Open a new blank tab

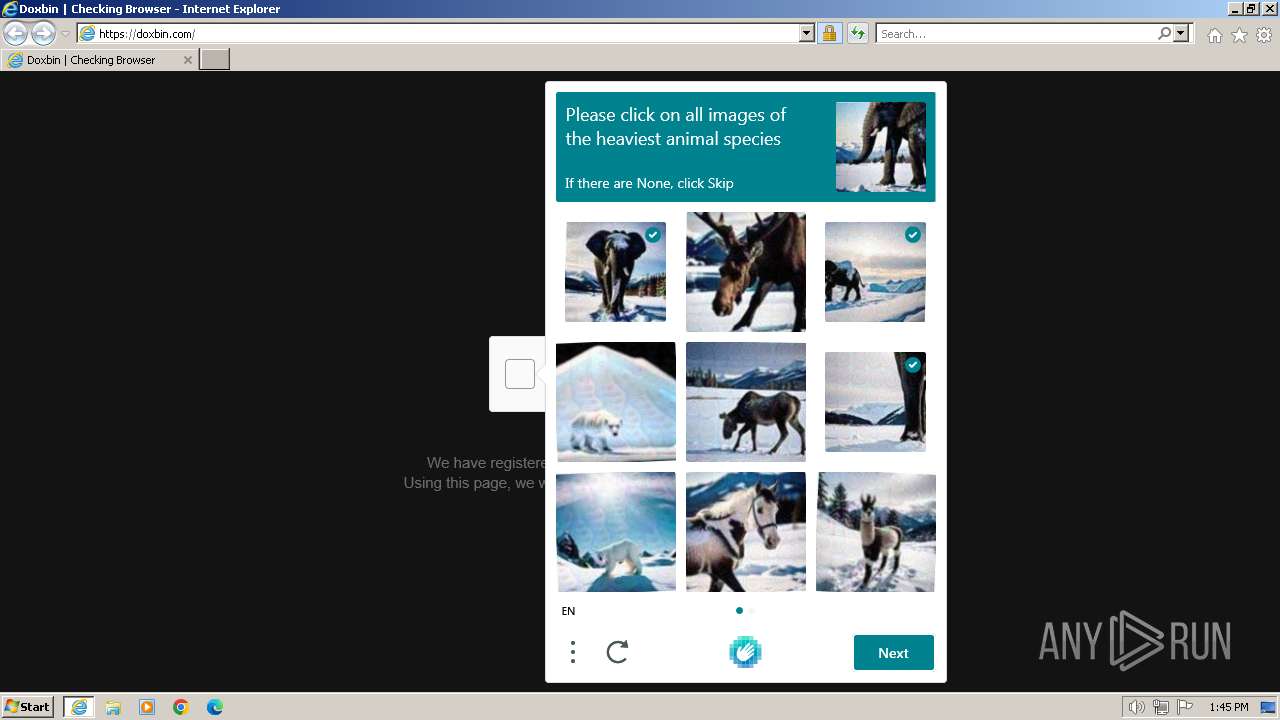pyautogui.click(x=215, y=60)
